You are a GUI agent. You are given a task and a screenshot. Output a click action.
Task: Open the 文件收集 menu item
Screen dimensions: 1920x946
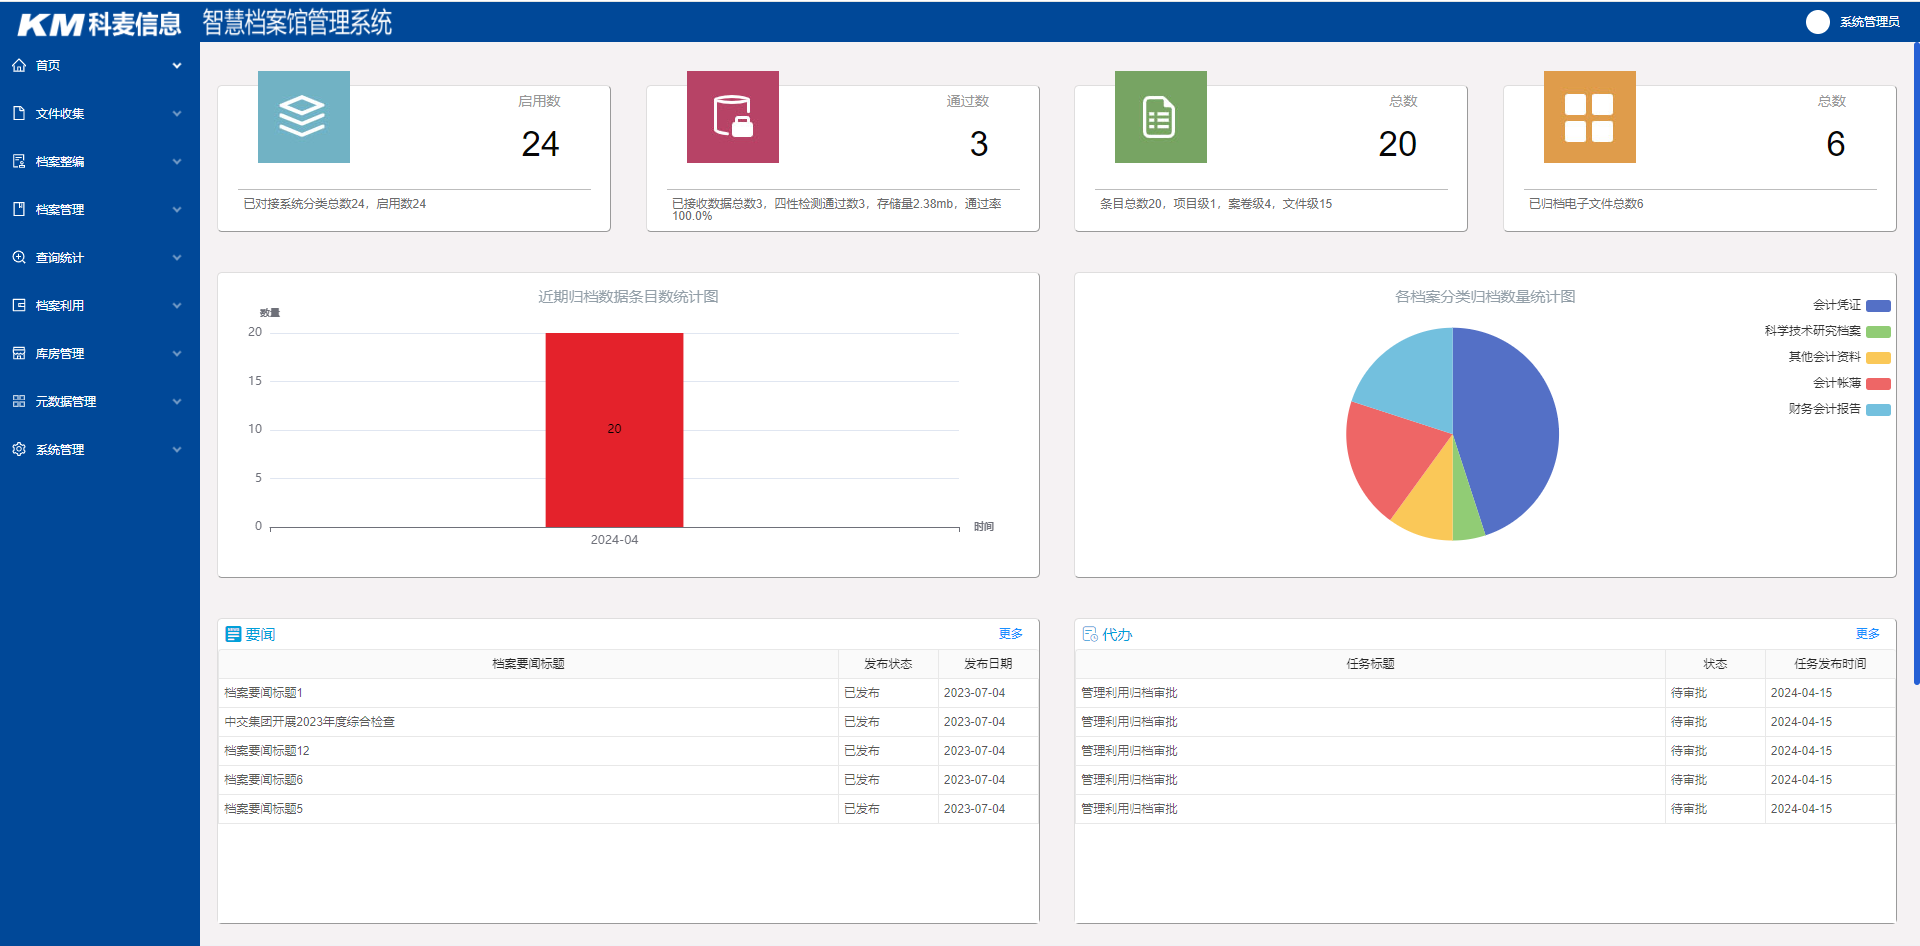(100, 113)
